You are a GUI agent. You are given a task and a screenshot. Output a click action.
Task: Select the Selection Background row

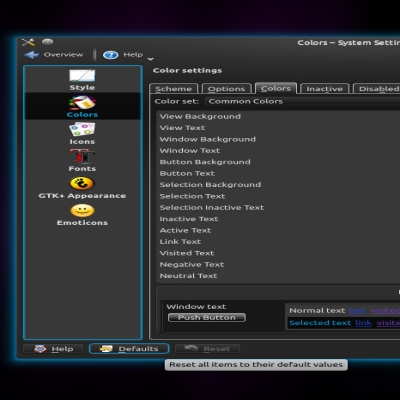click(x=278, y=185)
